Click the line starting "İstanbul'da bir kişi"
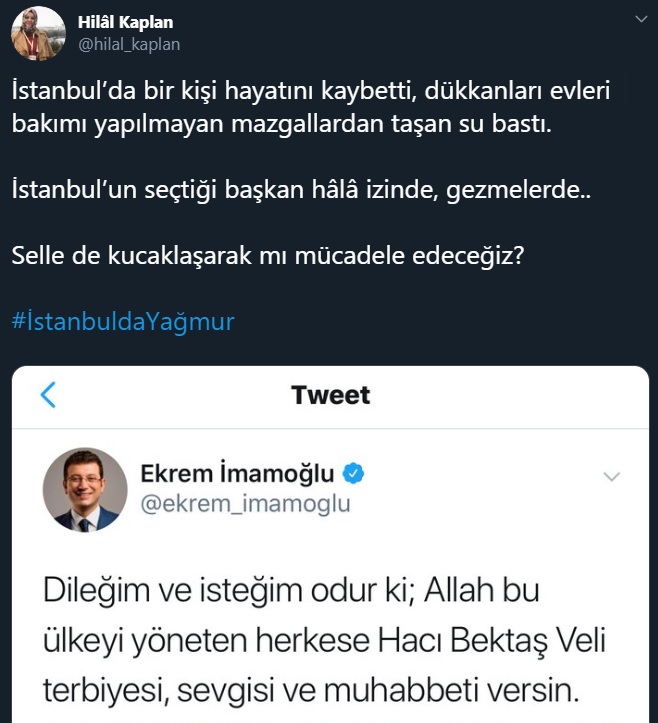Screen dimensions: 658x723 click(x=310, y=92)
